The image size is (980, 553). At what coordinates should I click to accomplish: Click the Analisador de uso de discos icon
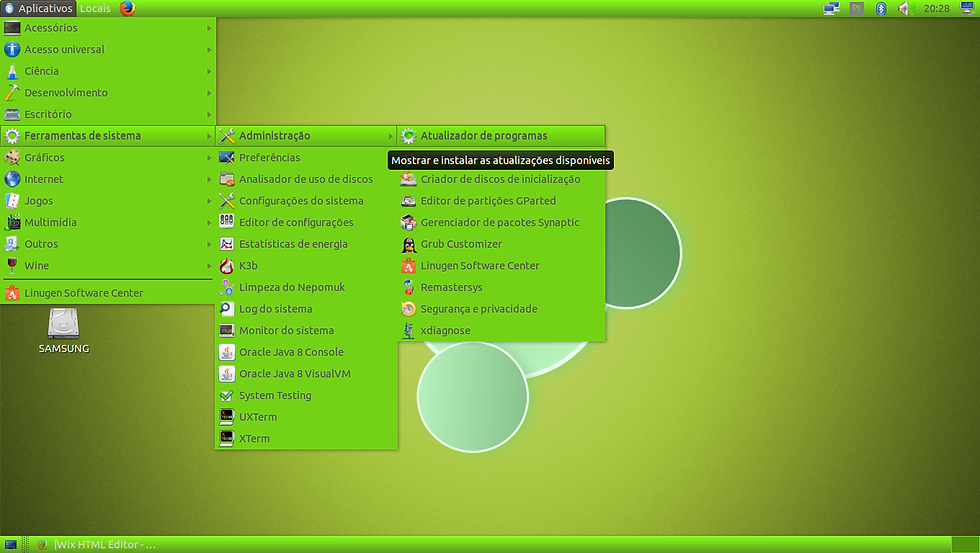pyautogui.click(x=227, y=179)
